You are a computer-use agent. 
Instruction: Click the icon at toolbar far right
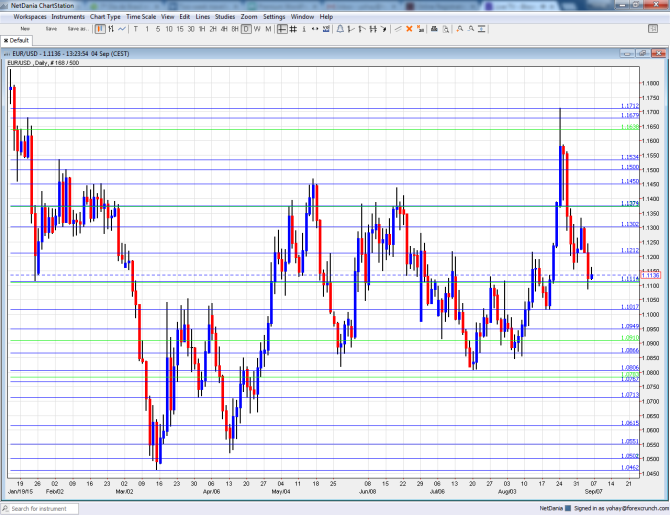tap(653, 29)
